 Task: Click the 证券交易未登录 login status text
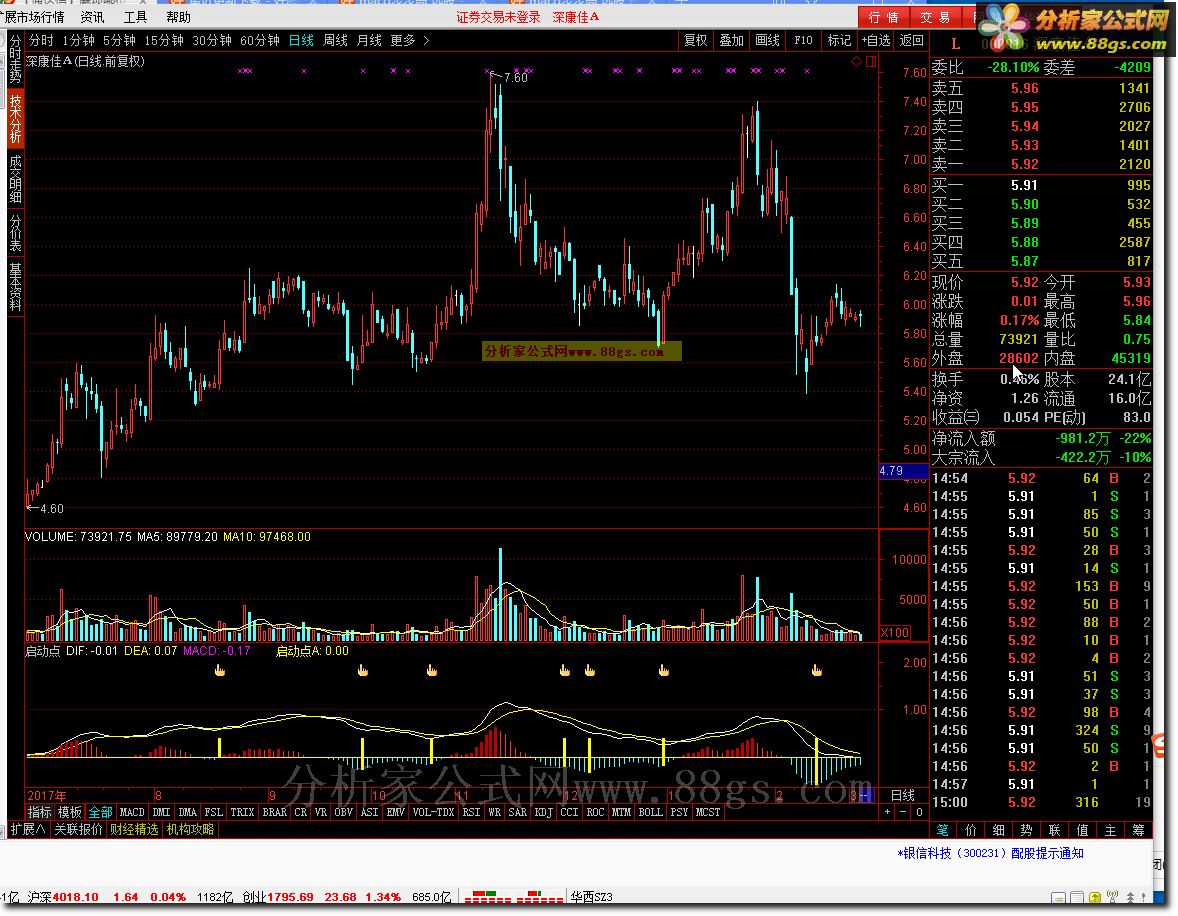(x=498, y=17)
